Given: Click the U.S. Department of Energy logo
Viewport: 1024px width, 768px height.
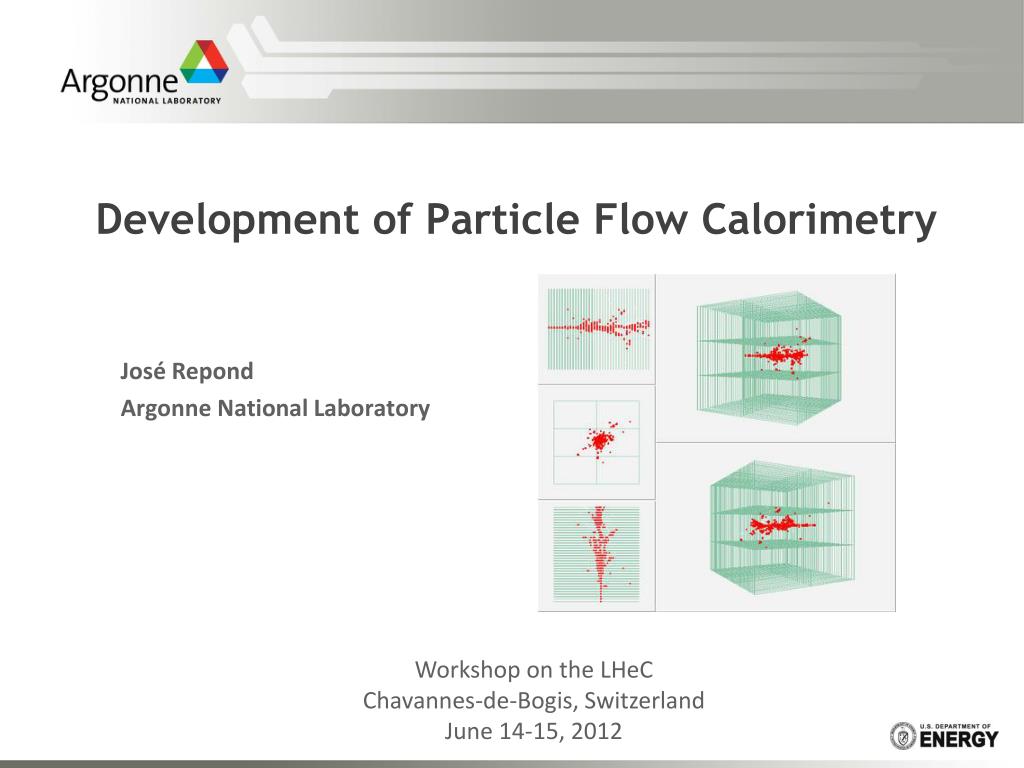Looking at the screenshot, I should tap(944, 736).
